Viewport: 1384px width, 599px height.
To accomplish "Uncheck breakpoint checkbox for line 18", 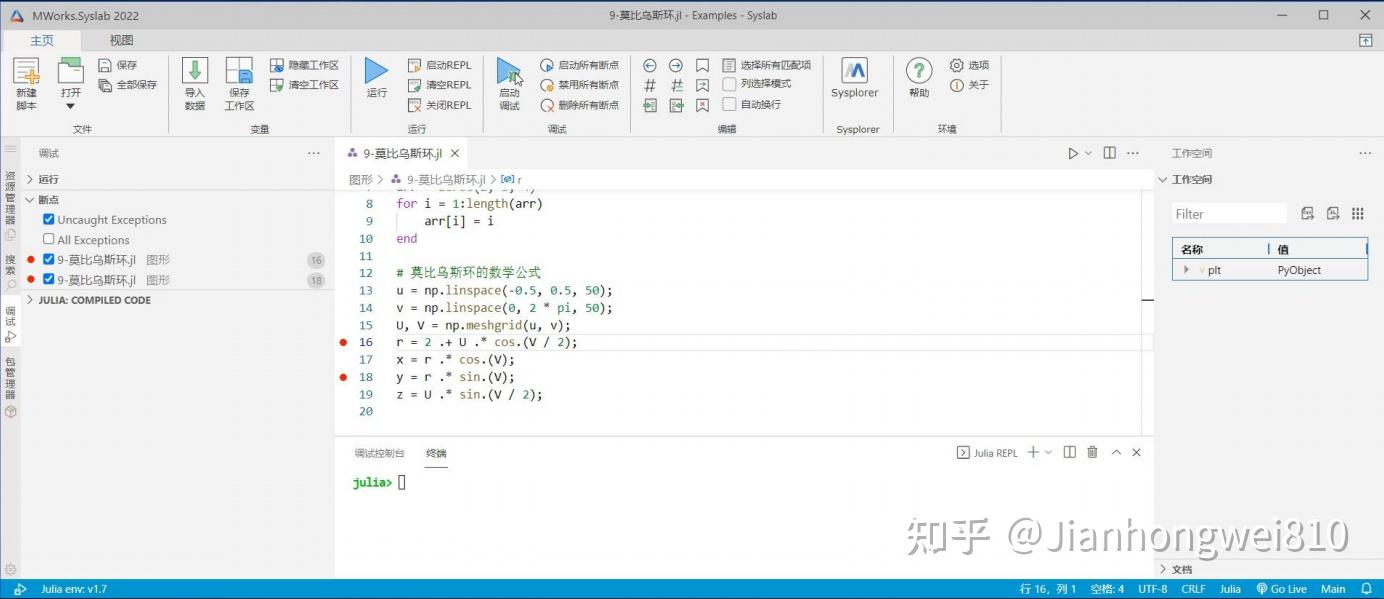I will (48, 279).
